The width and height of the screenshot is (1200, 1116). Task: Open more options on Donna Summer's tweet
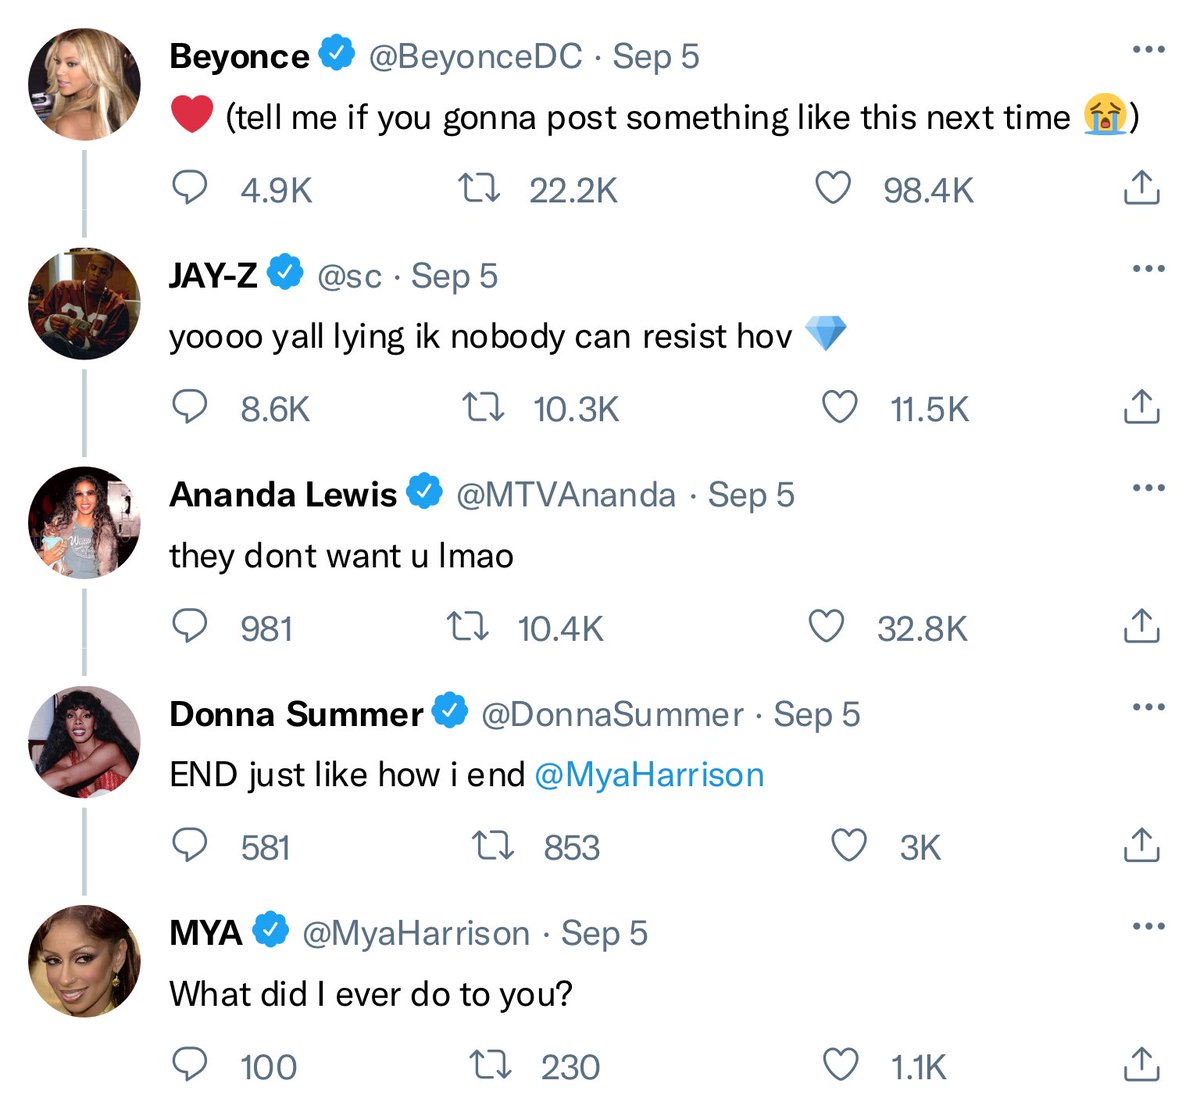(x=1148, y=707)
